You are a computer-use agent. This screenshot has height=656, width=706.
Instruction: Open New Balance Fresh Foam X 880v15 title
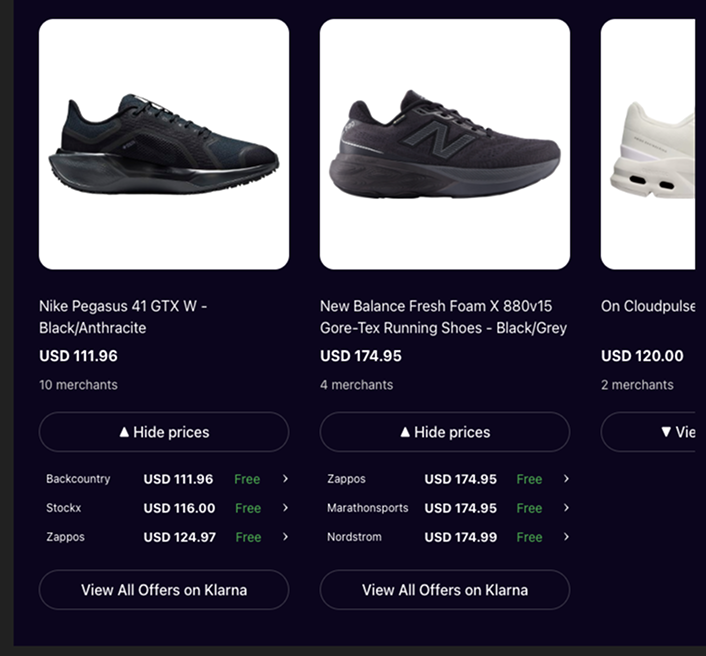[443, 317]
